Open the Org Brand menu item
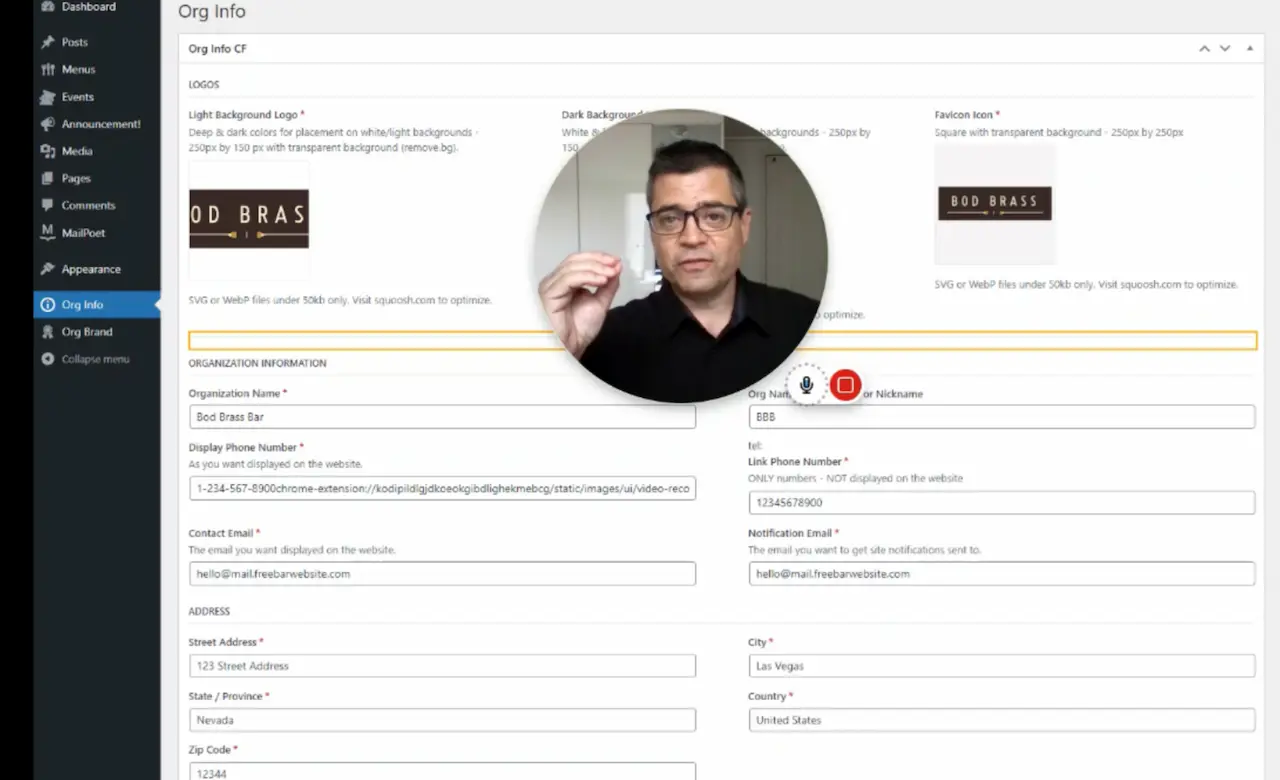Viewport: 1280px width, 780px height. (x=86, y=332)
